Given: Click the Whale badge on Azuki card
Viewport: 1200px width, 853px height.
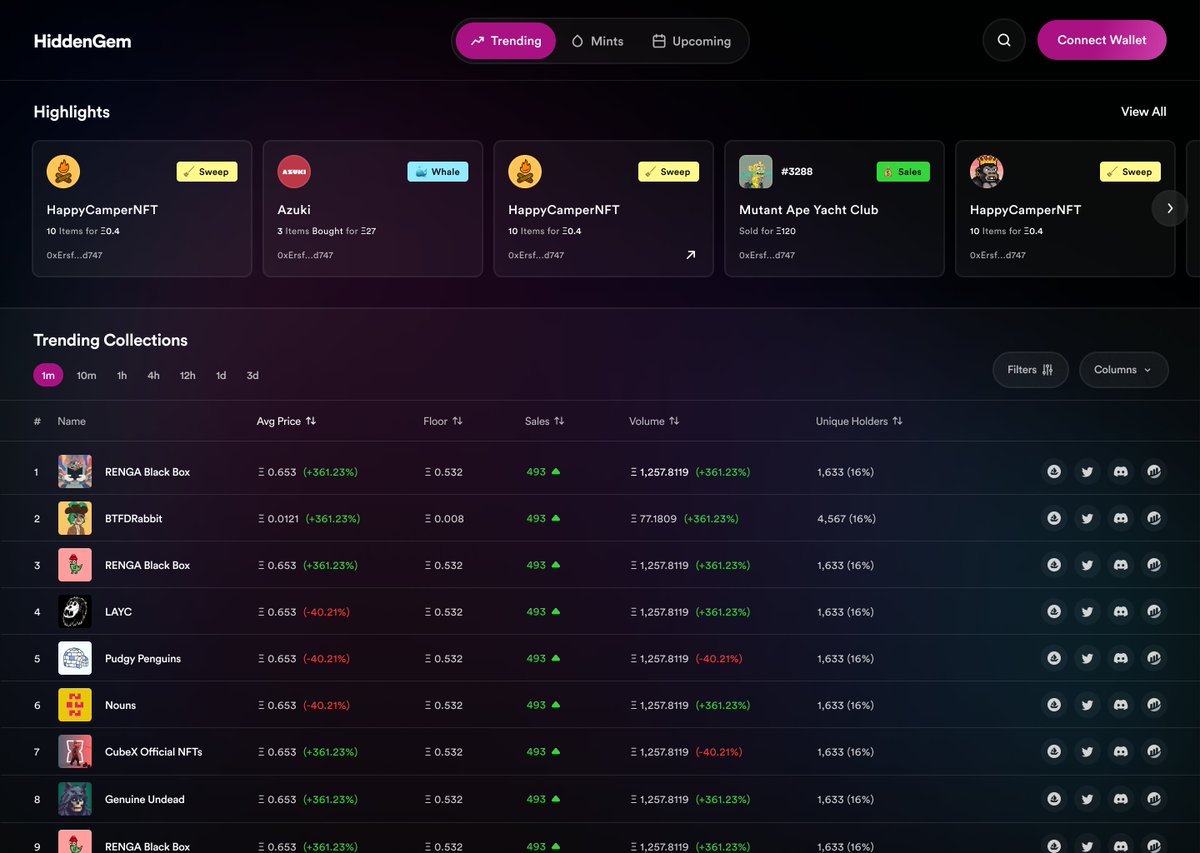Looking at the screenshot, I should coord(438,172).
